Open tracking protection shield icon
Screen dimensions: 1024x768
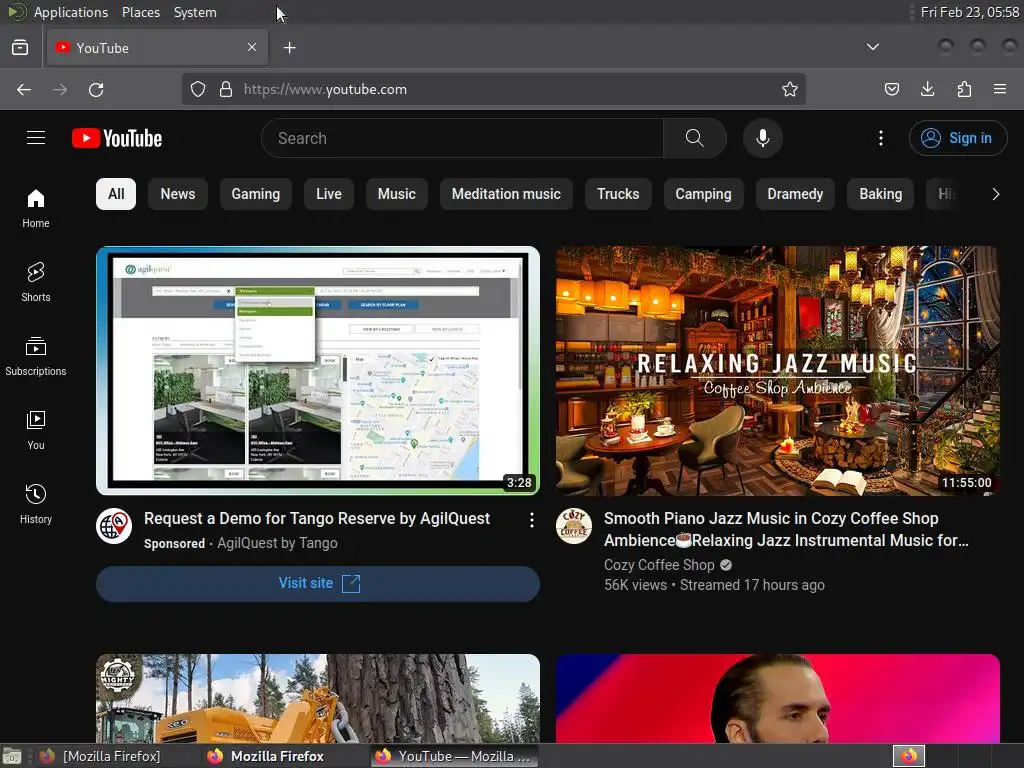[x=198, y=89]
